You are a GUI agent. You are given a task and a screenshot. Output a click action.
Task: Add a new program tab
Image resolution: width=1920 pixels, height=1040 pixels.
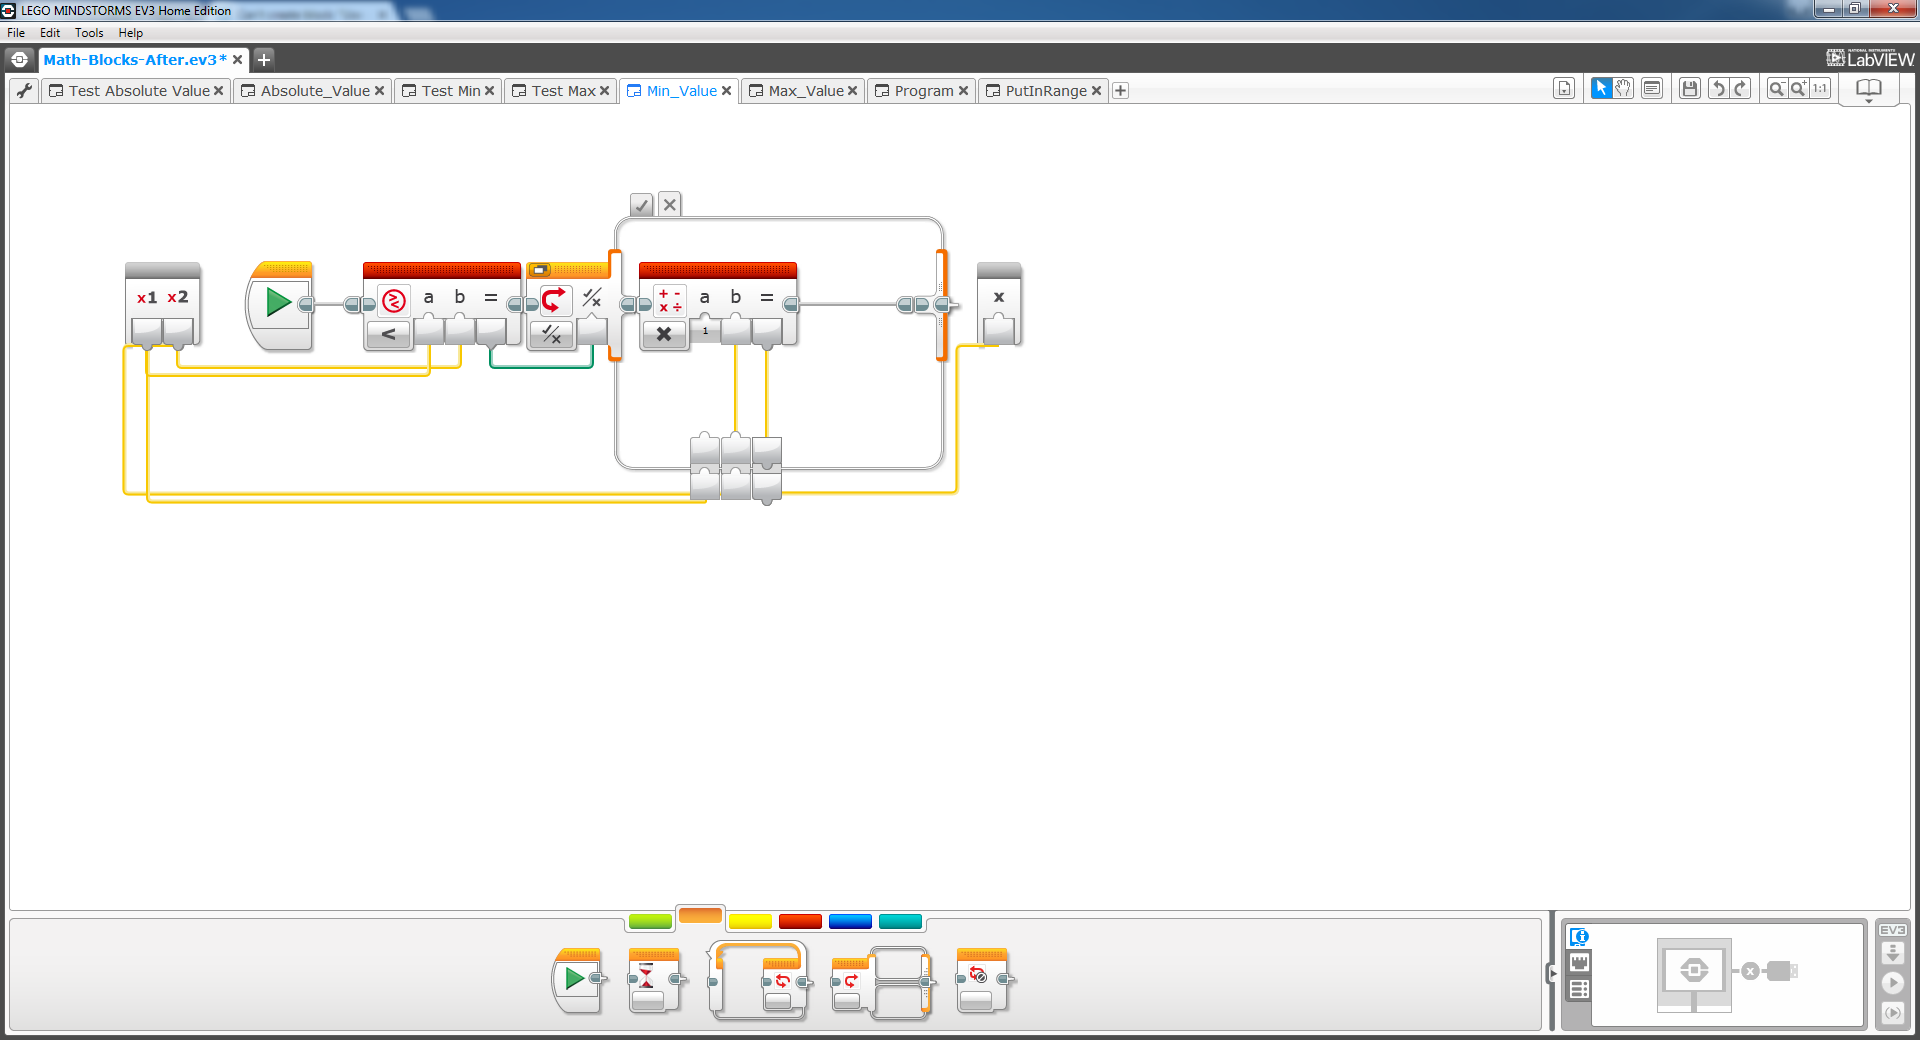point(1121,91)
